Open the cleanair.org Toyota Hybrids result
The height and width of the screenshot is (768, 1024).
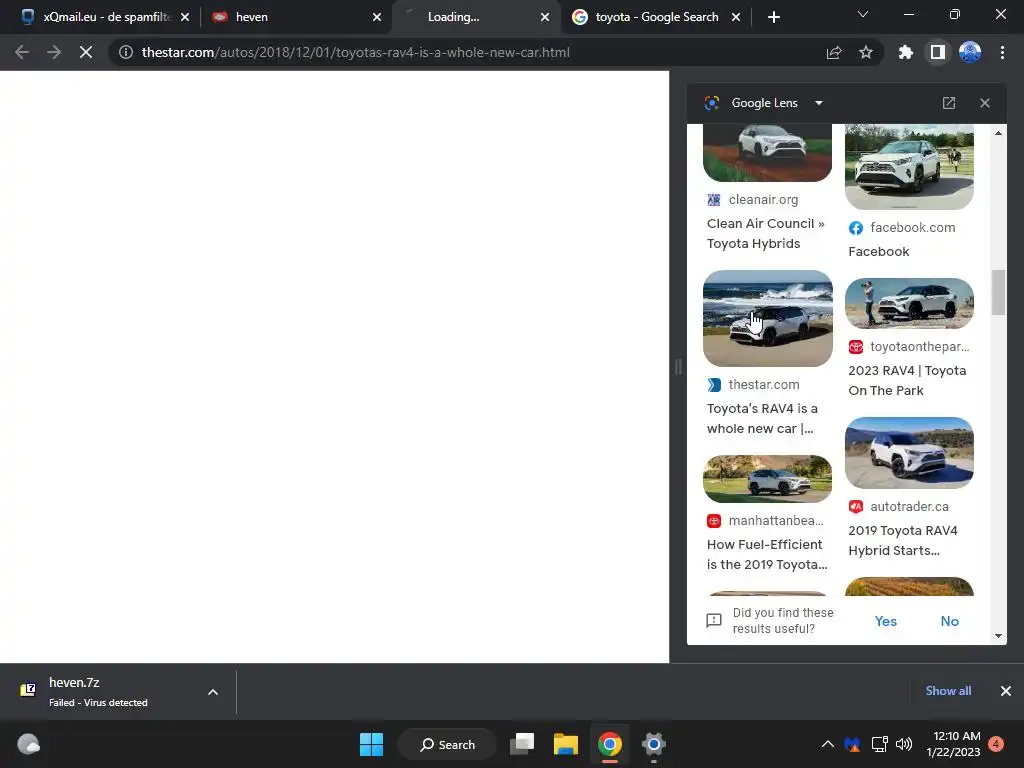tap(765, 233)
